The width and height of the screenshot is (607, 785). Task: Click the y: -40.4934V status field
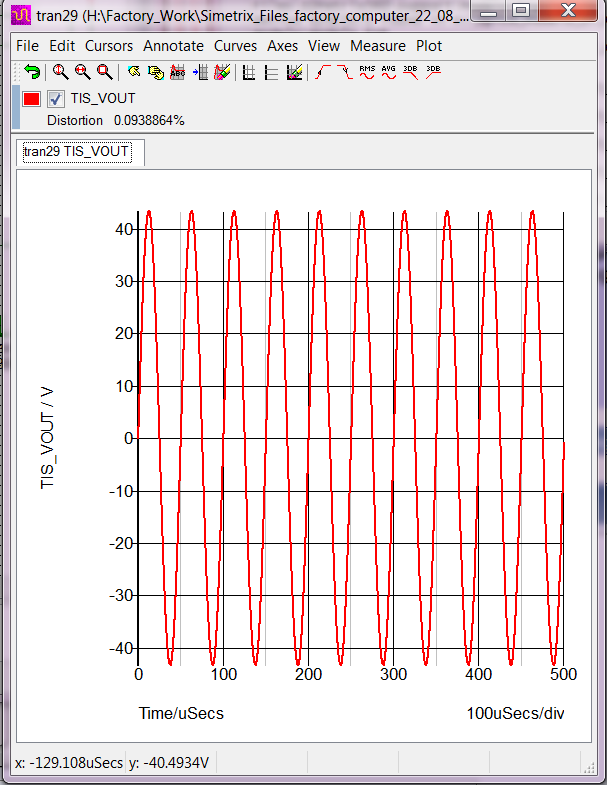click(x=169, y=763)
